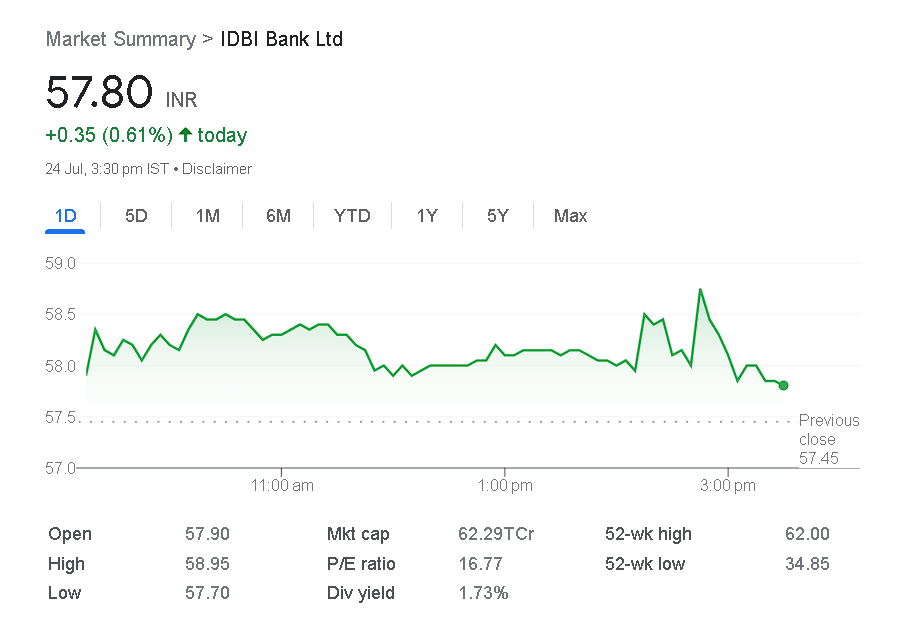Show the 6M chart view

[x=278, y=216]
